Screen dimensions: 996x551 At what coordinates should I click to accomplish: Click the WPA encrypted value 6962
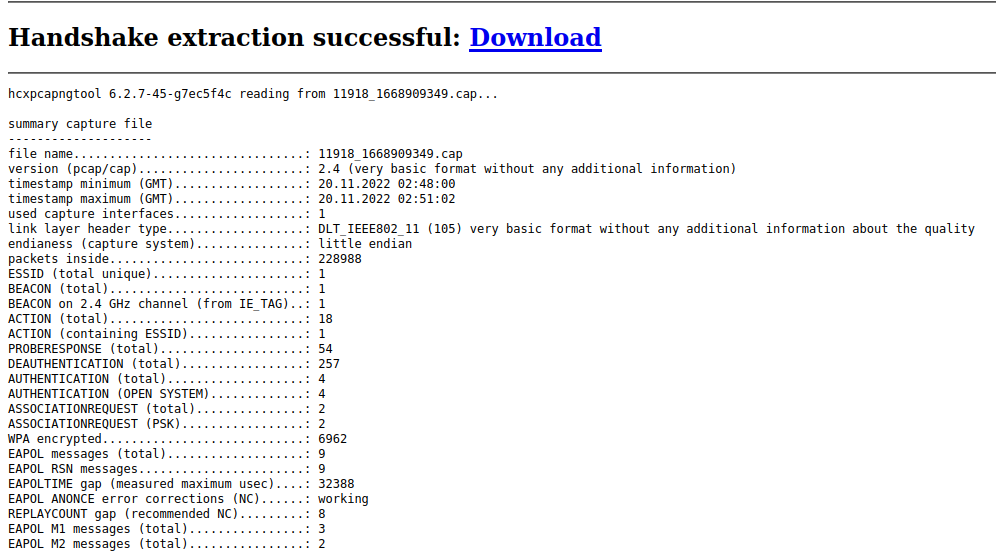point(333,439)
